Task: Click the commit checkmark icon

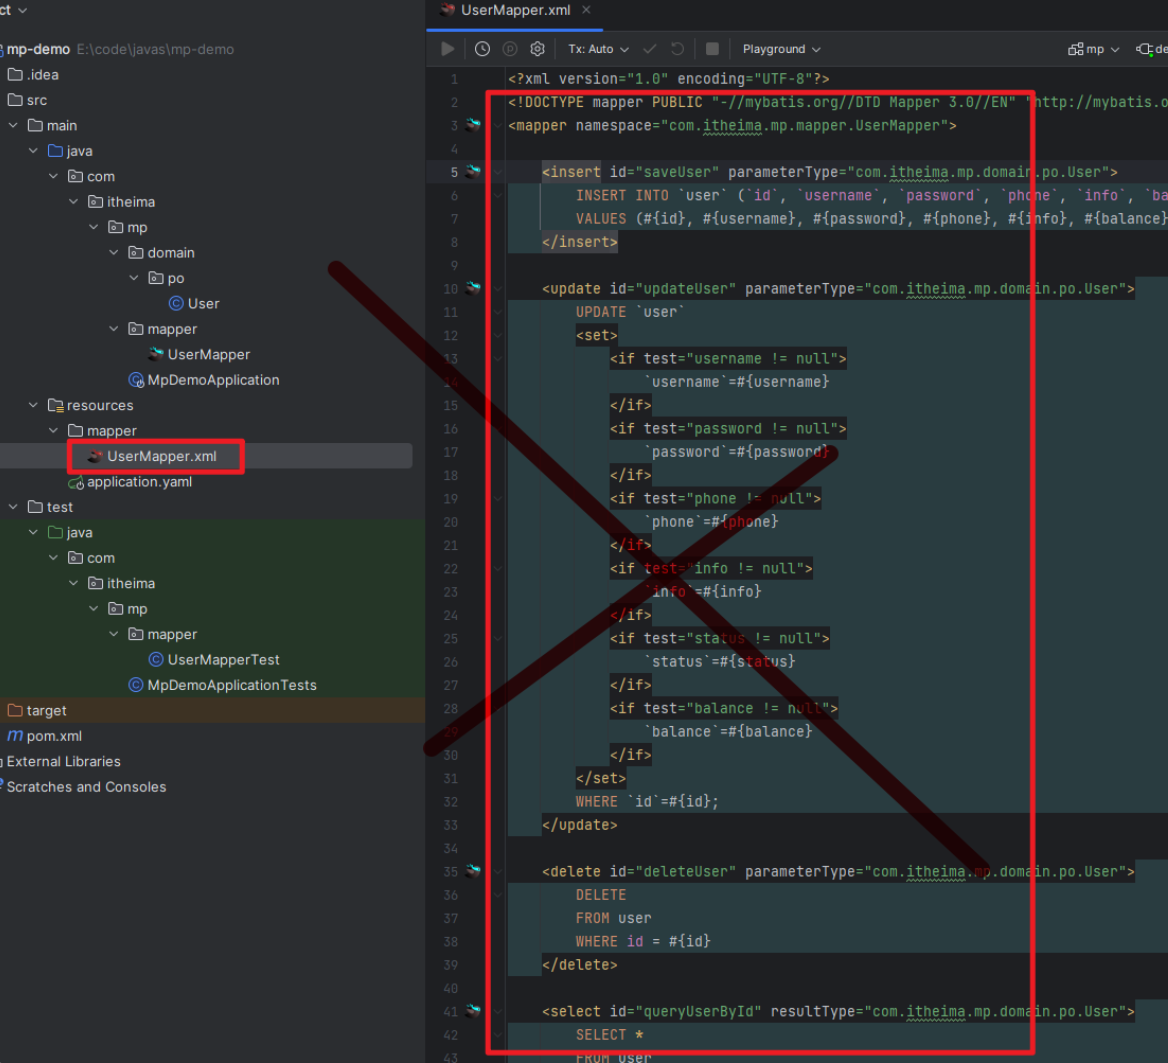Action: [x=650, y=49]
